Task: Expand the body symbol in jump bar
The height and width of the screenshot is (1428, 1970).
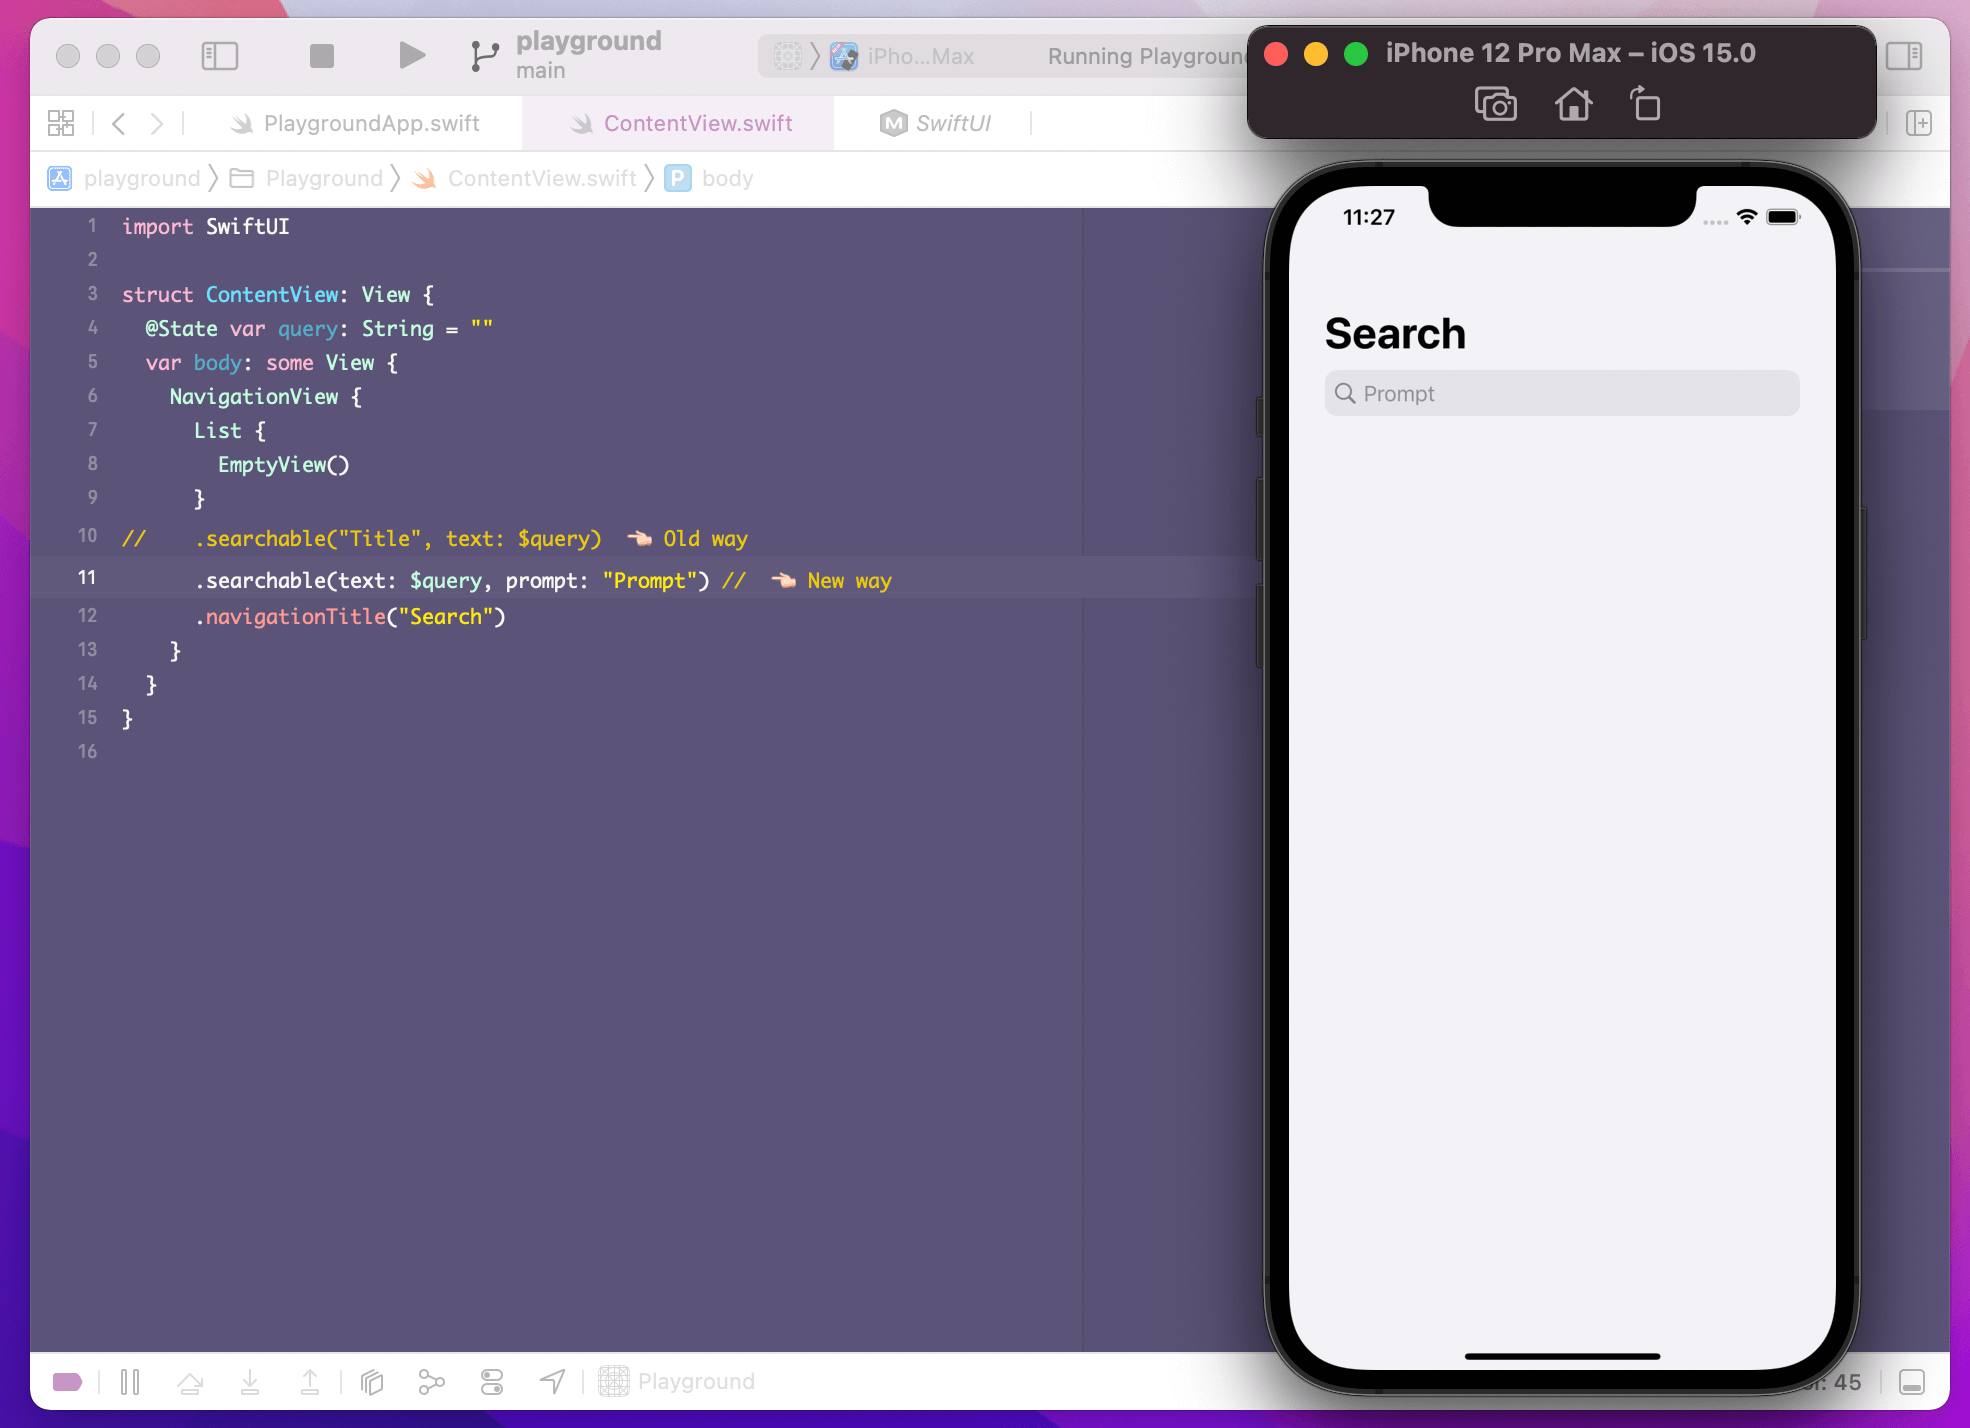Action: pyautogui.click(x=726, y=178)
